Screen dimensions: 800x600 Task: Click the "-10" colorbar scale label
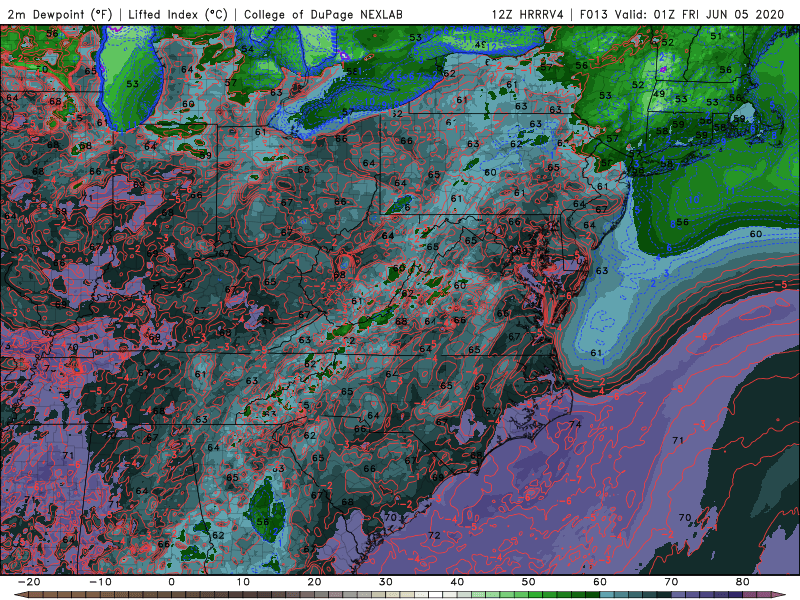100,582
